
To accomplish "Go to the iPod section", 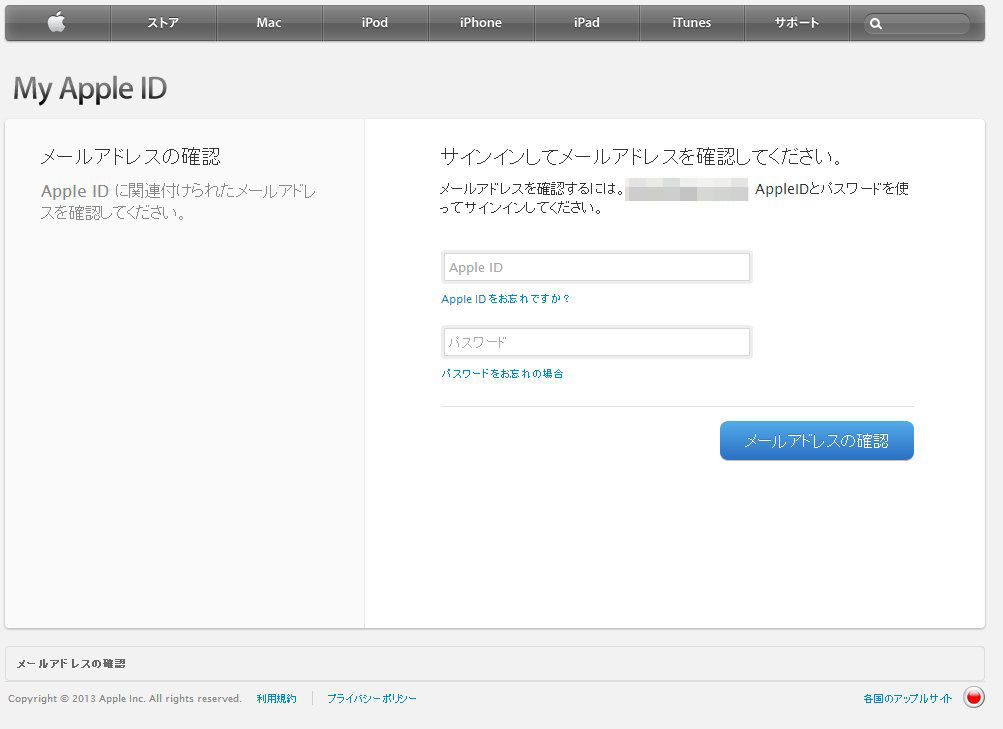I will pyautogui.click(x=375, y=22).
